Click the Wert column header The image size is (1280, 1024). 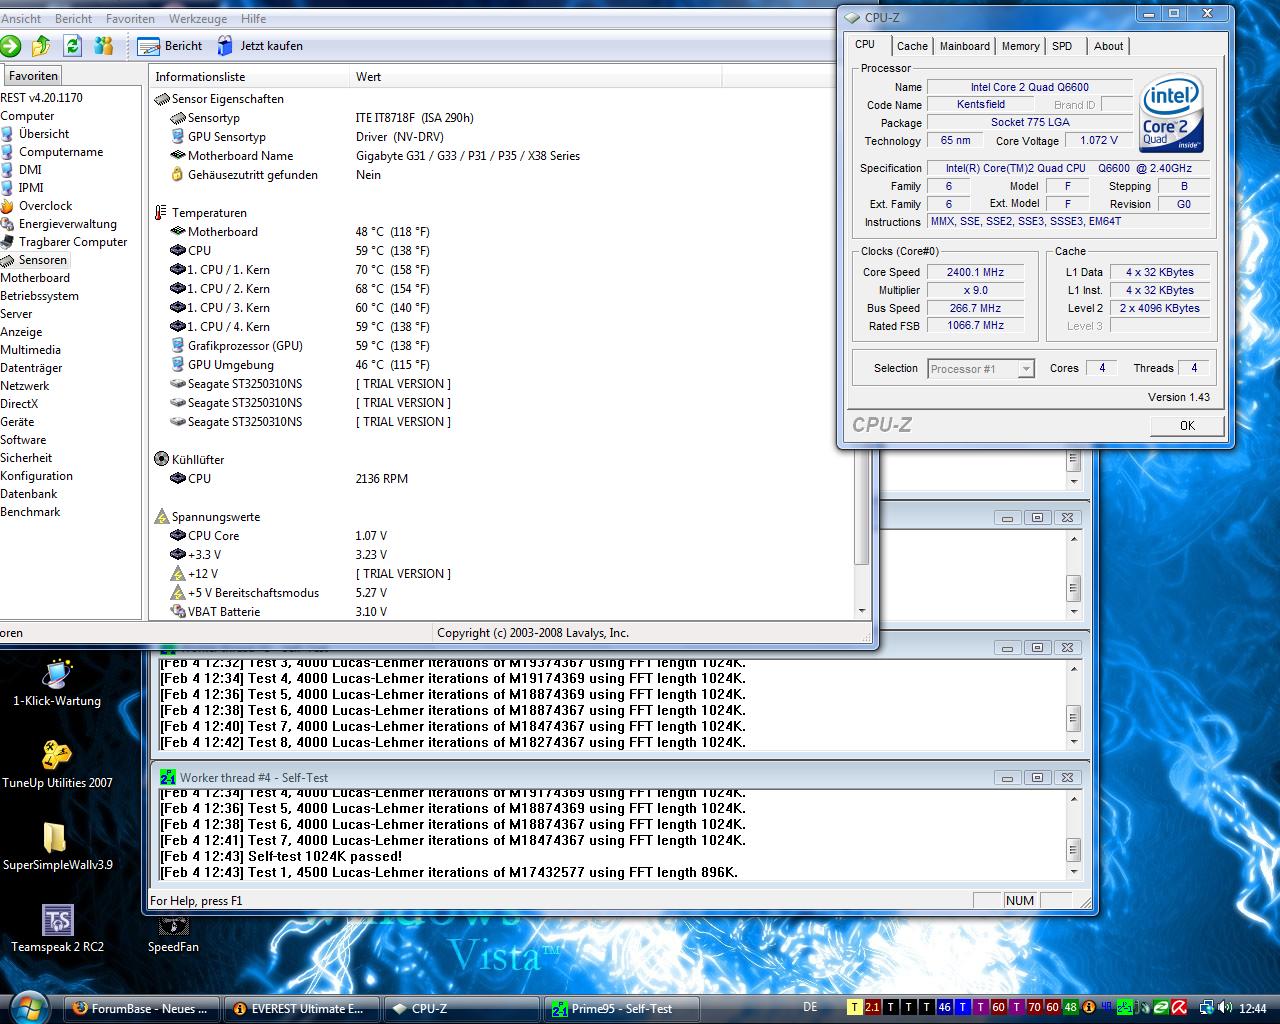[x=535, y=77]
